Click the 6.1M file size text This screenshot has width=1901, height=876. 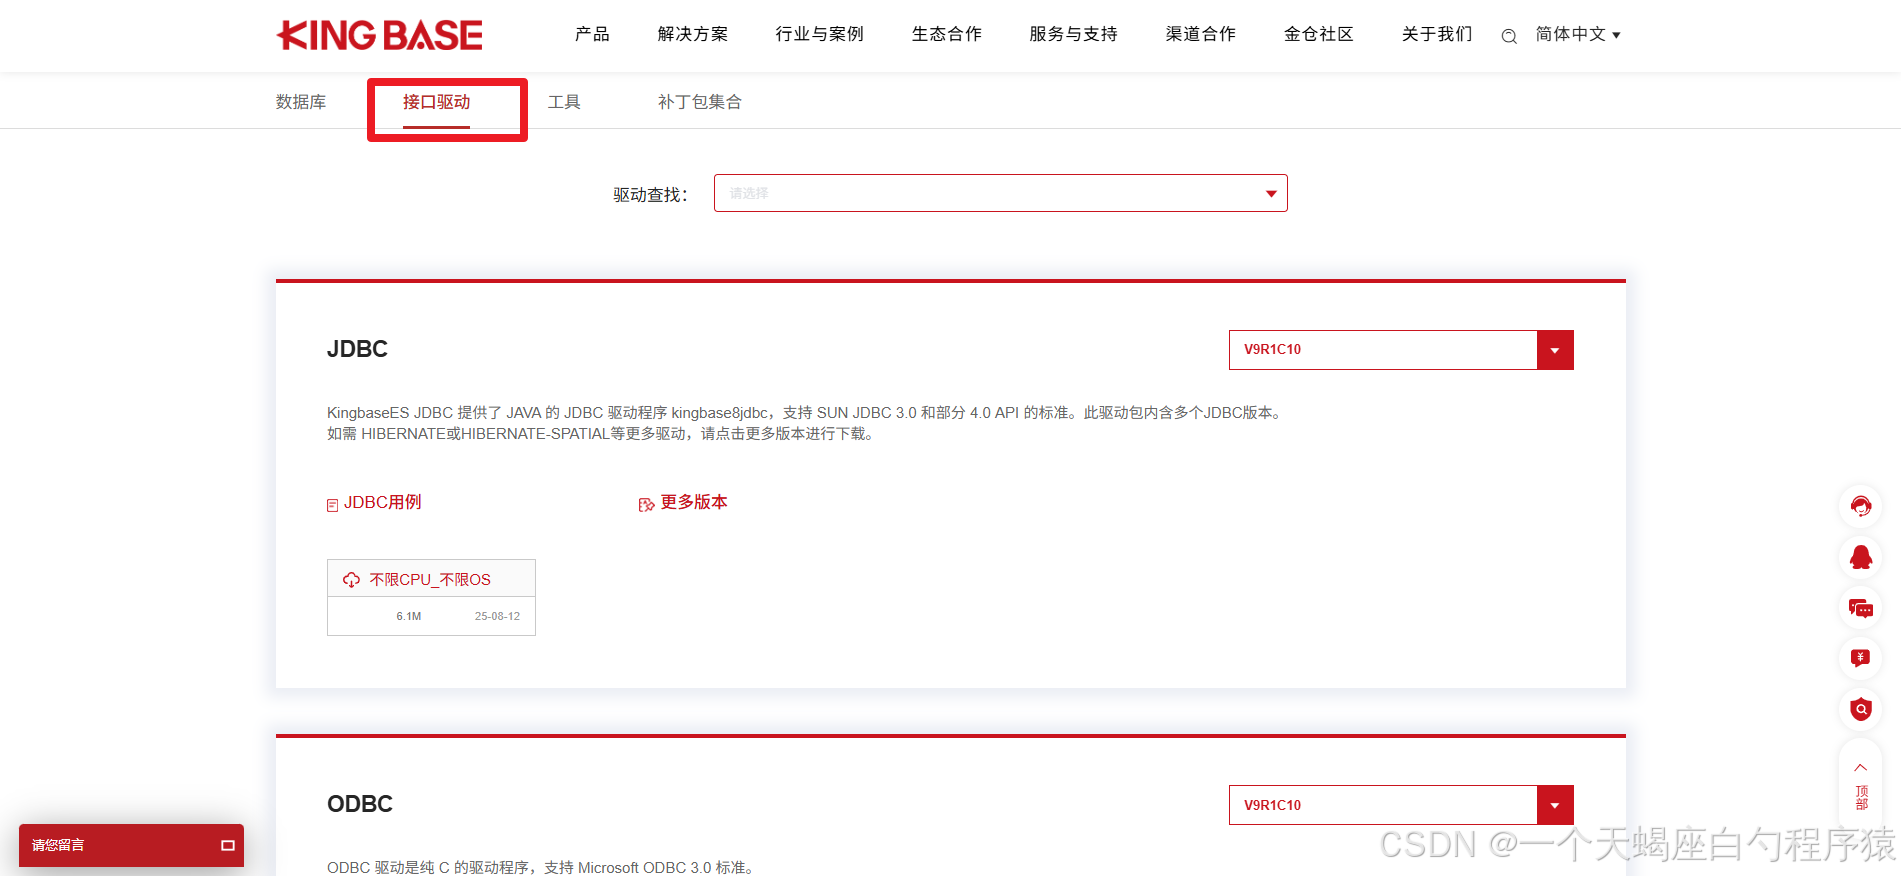(x=408, y=616)
